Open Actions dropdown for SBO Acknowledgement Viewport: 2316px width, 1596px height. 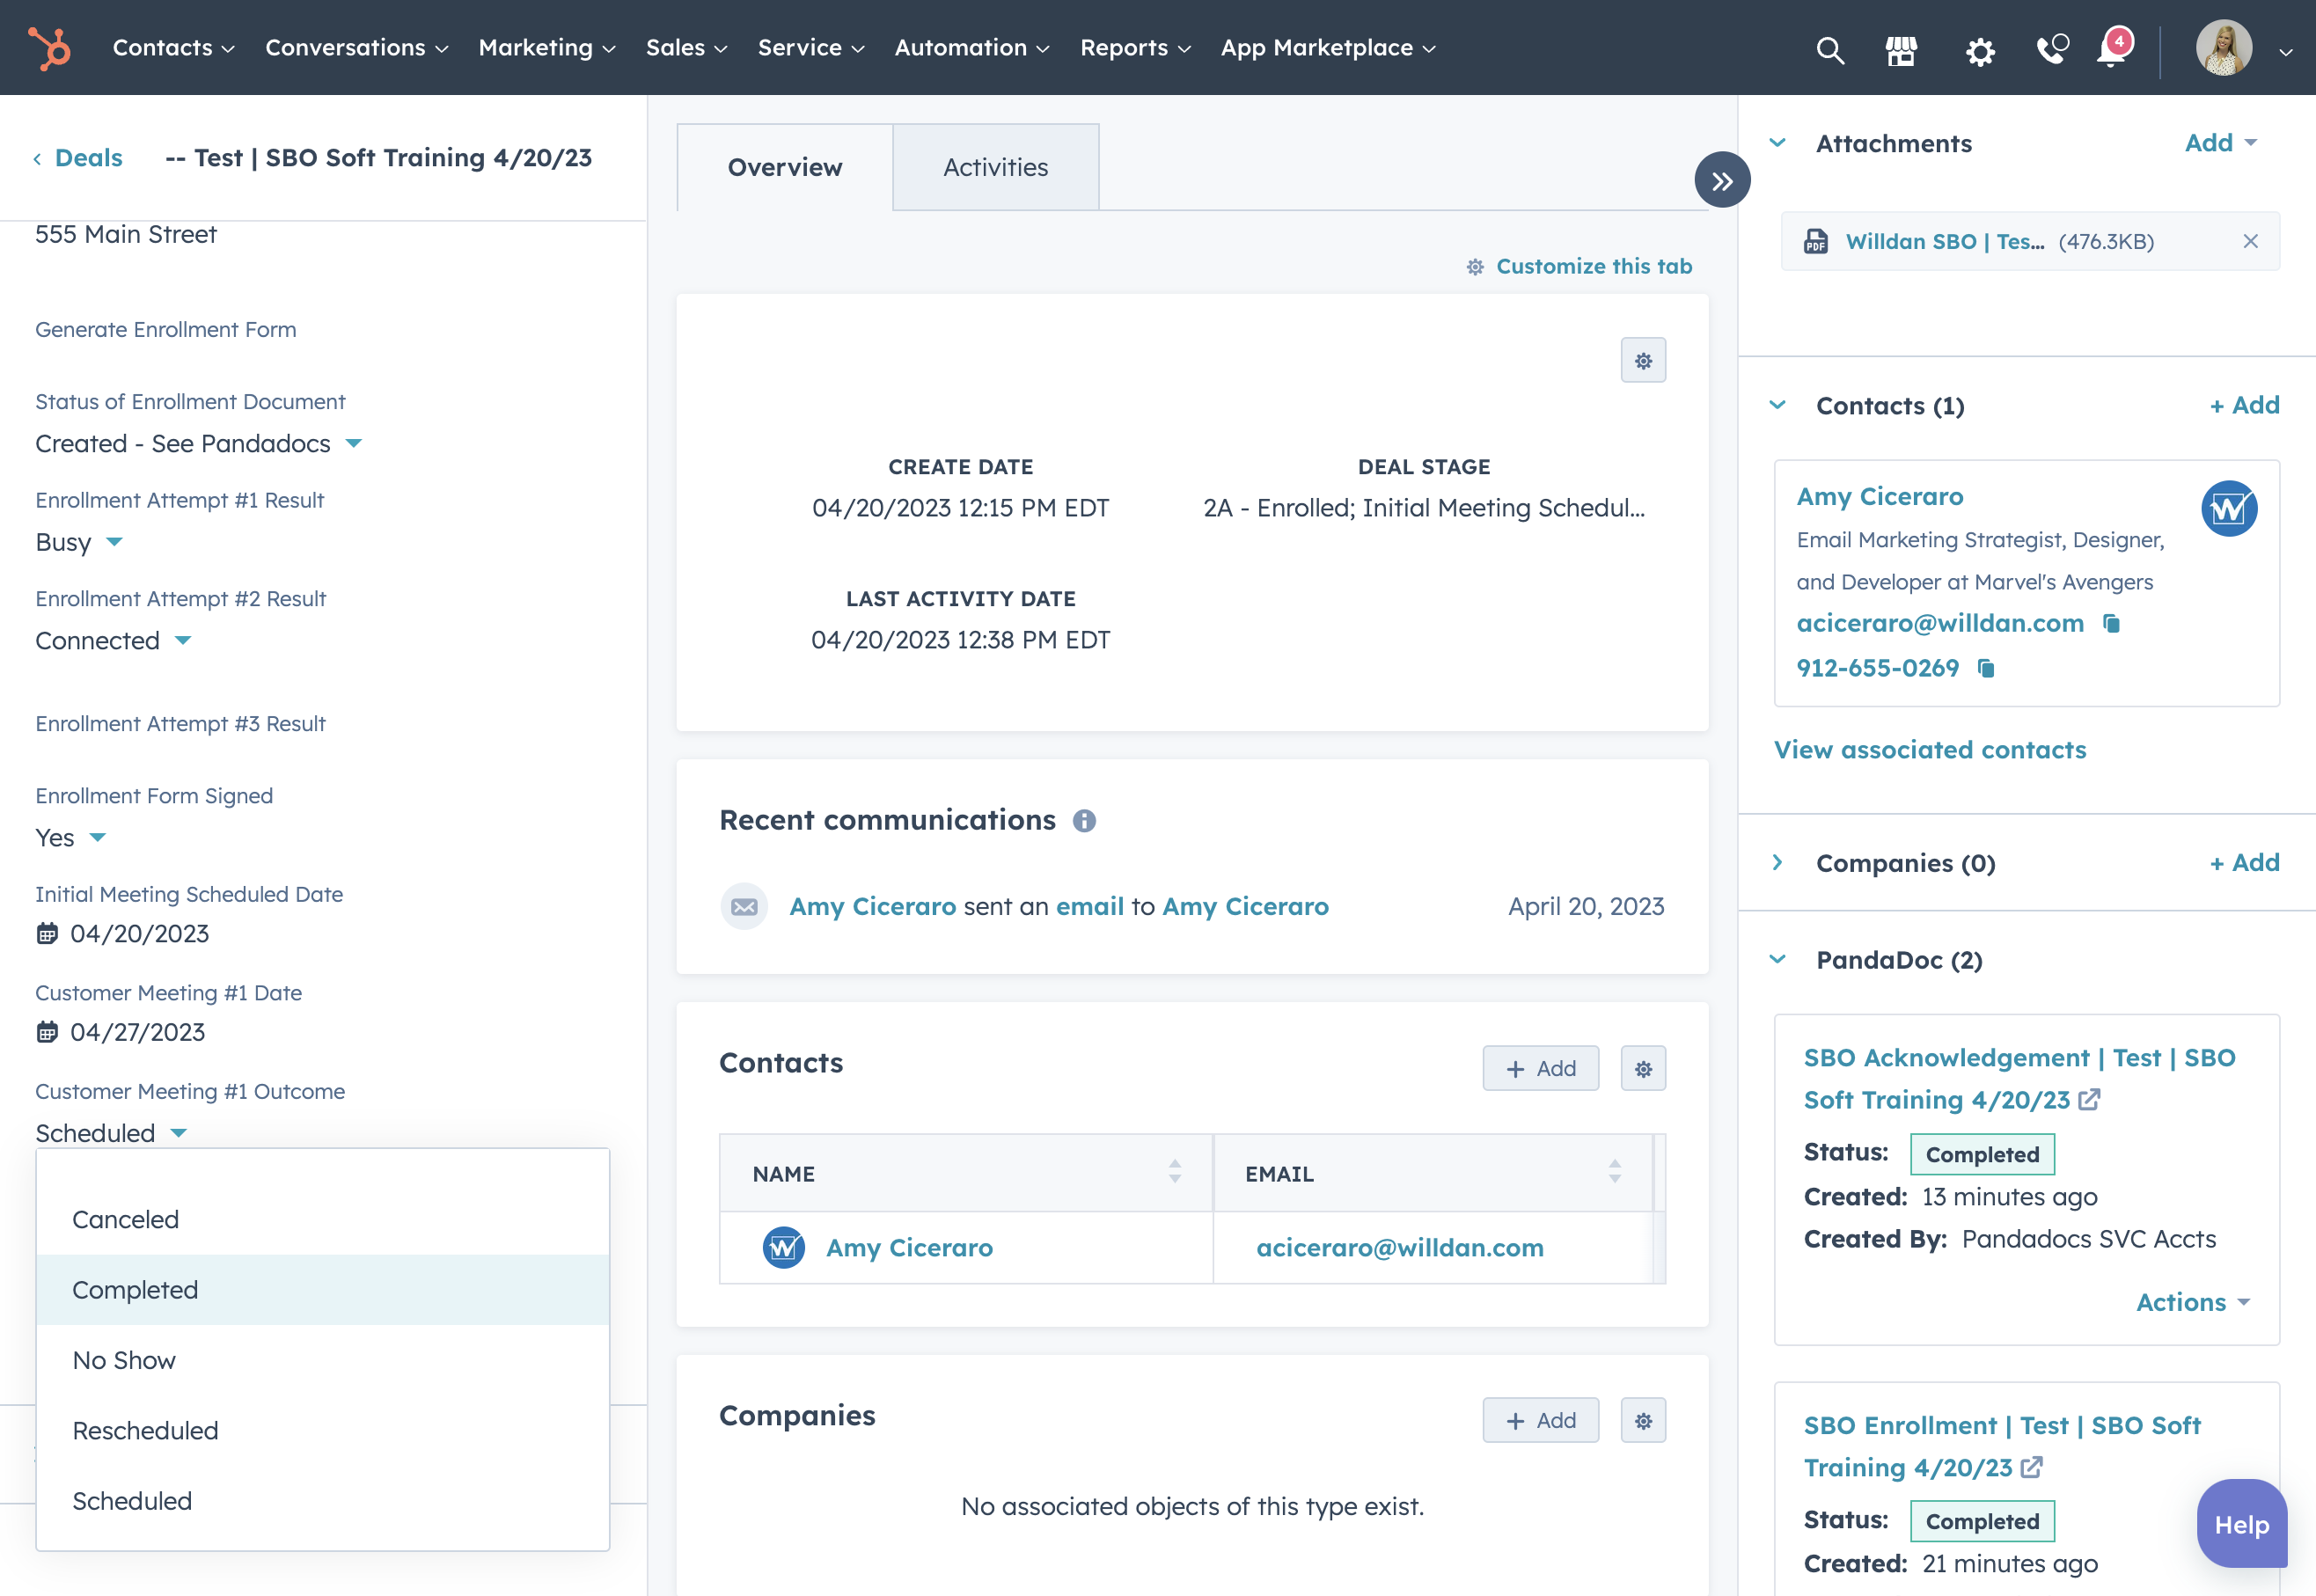click(x=2193, y=1302)
